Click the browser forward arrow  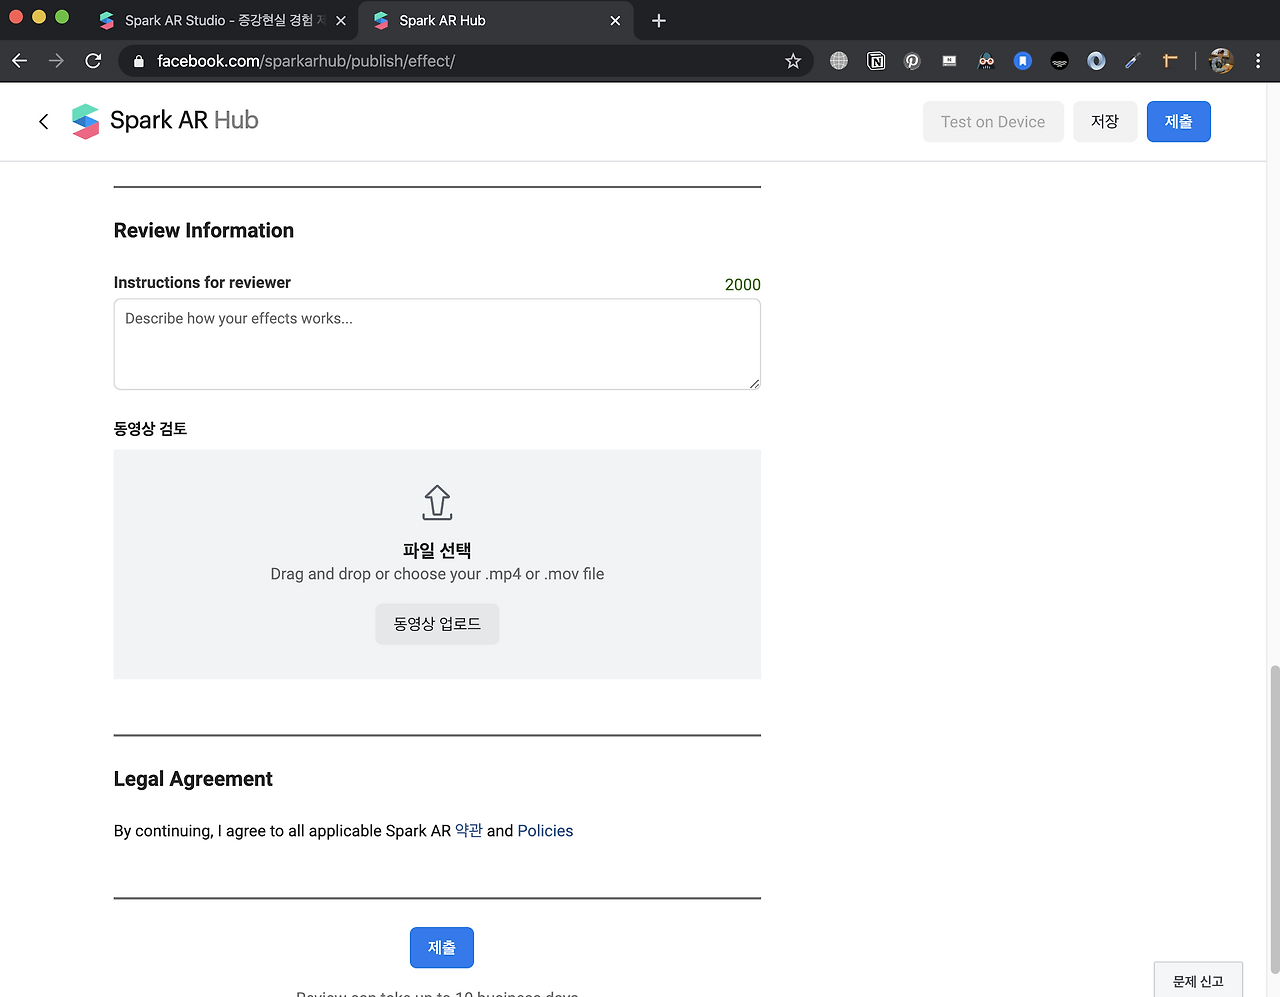pyautogui.click(x=56, y=61)
